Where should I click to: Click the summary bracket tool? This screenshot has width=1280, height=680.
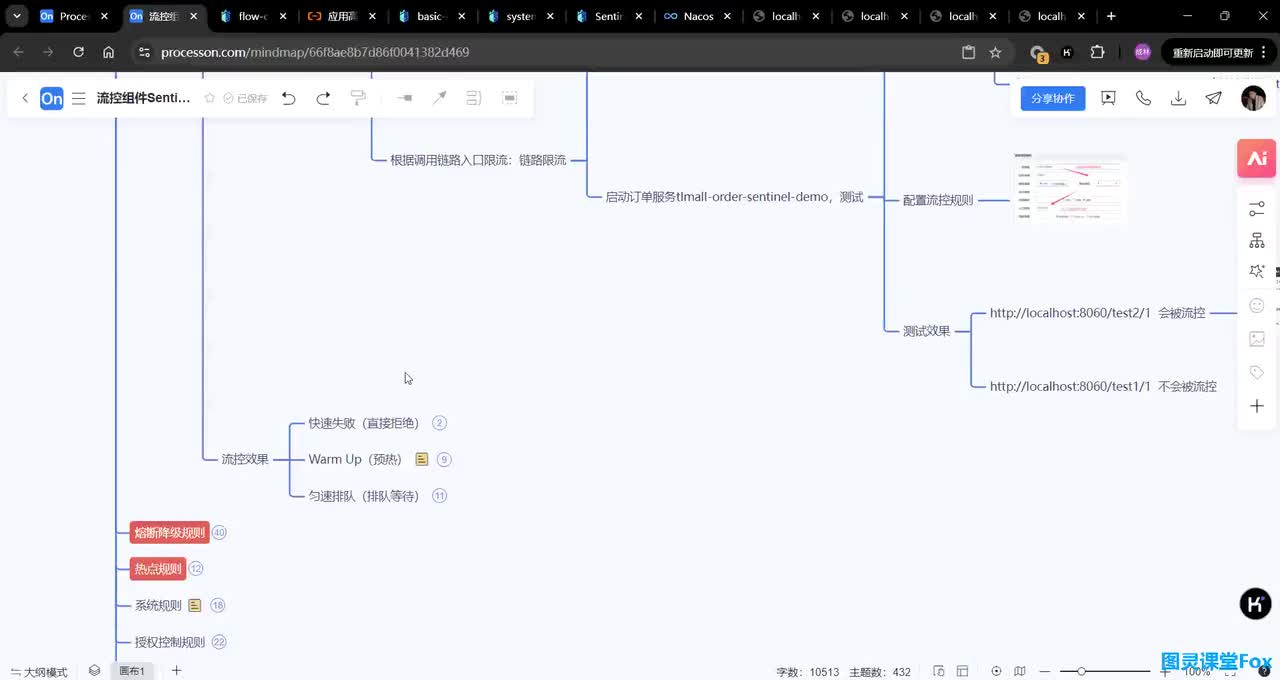tap(474, 98)
